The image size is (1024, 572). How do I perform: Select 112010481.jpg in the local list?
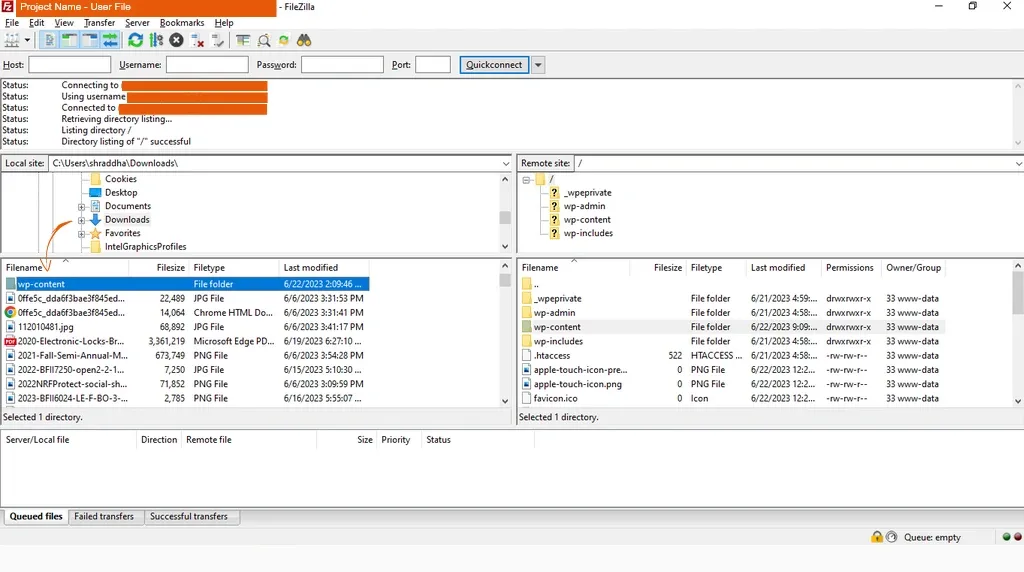45,327
